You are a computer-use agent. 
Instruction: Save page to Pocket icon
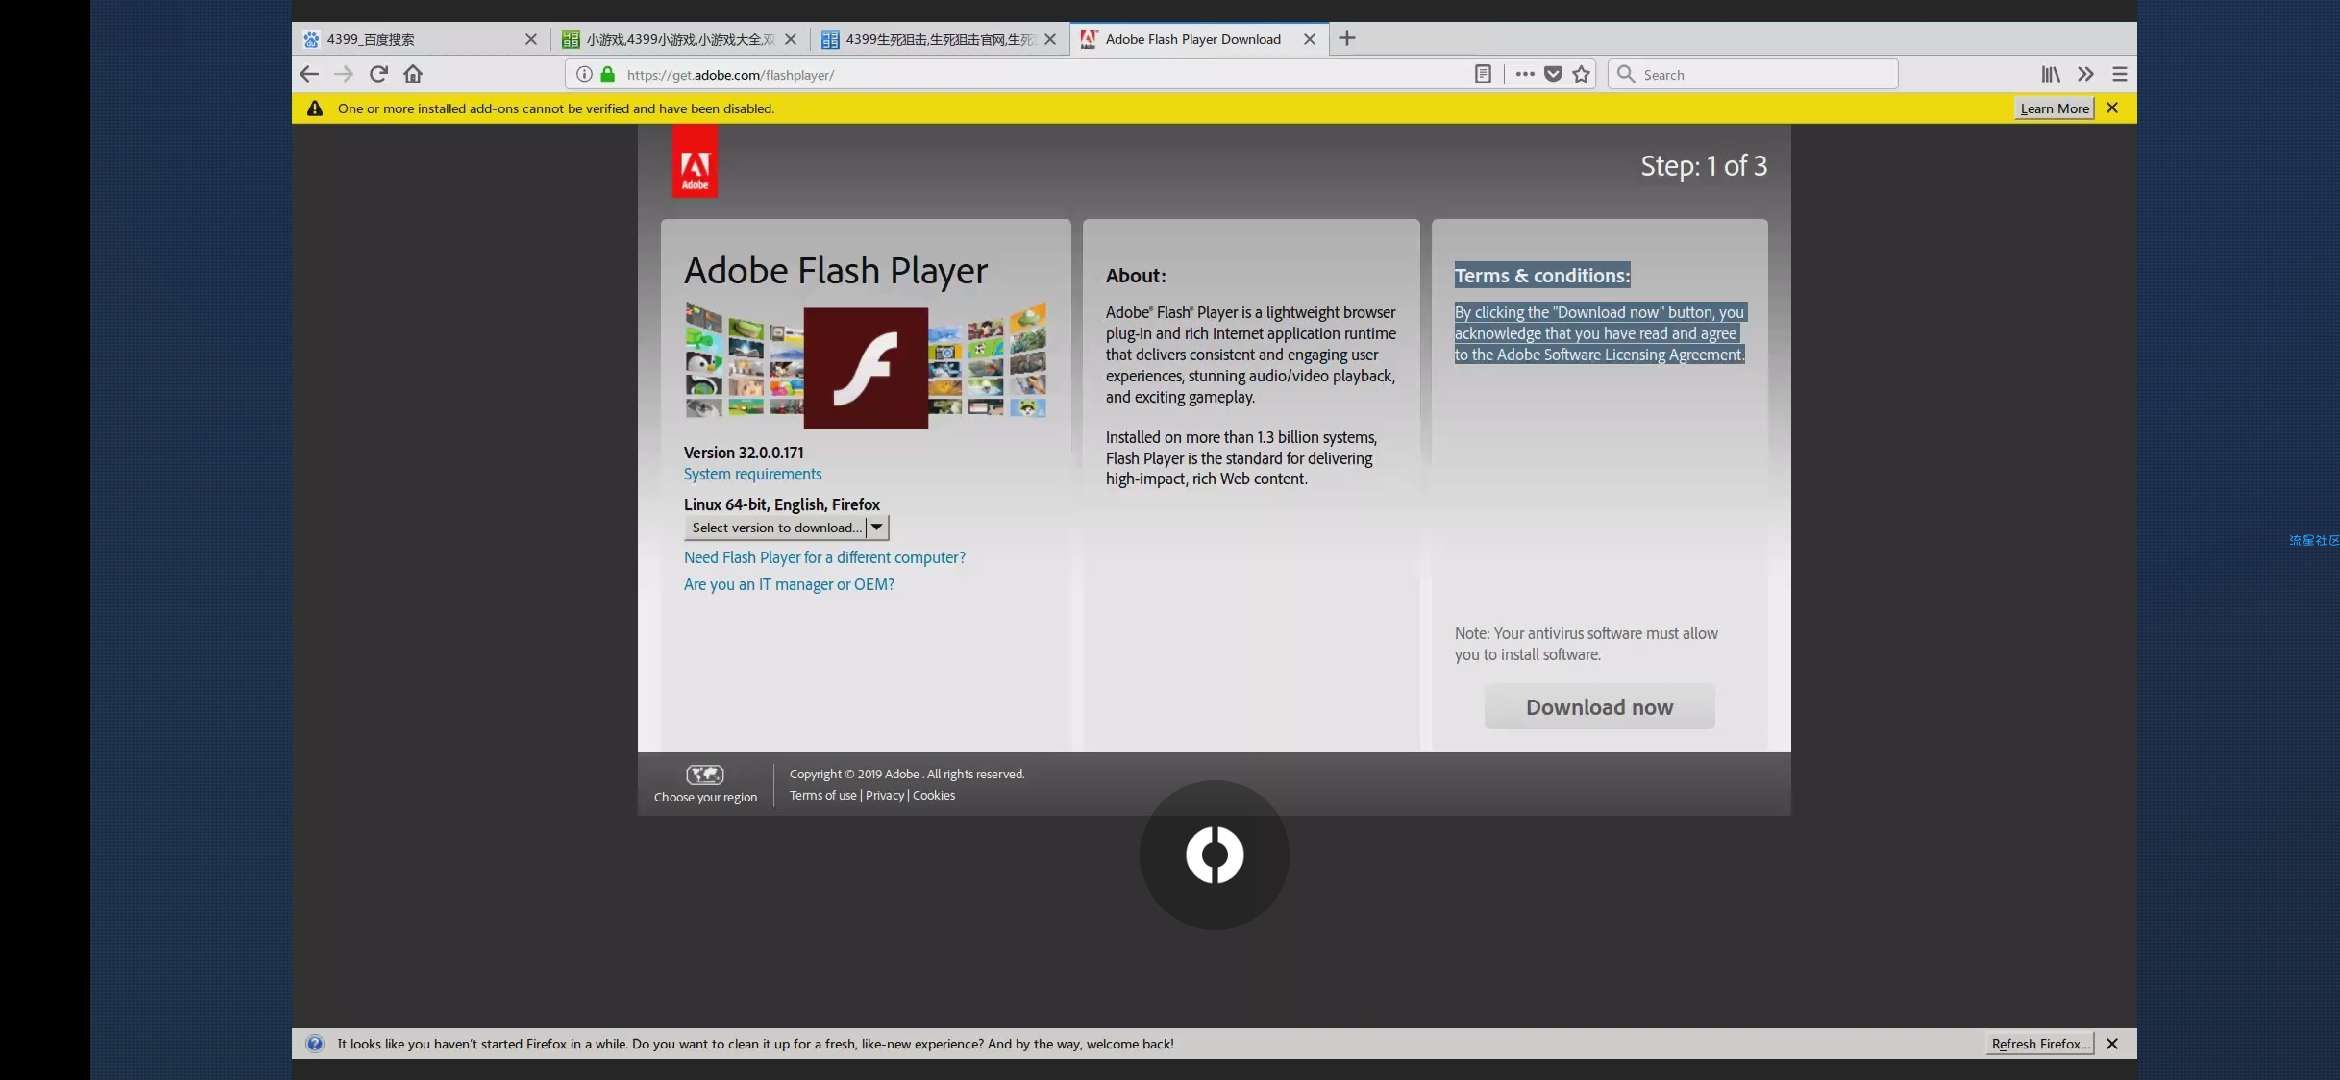click(1553, 74)
